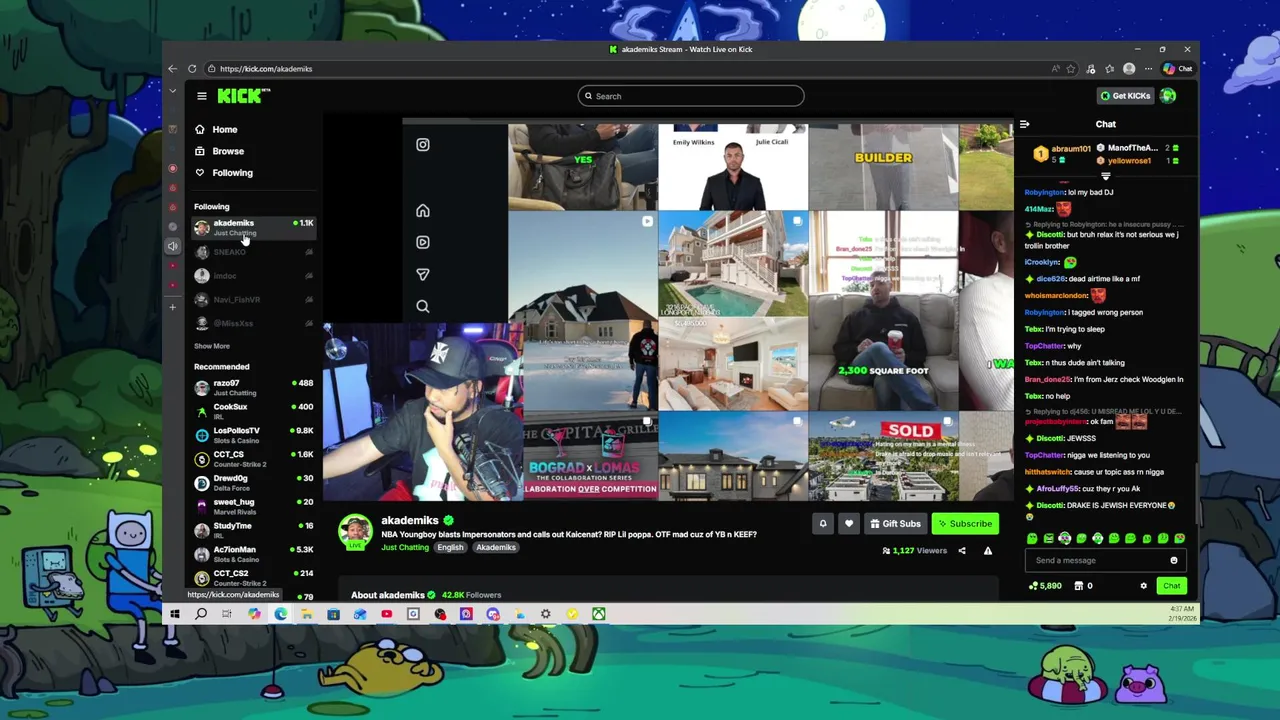Open the user profile avatar menu
The image size is (1280, 720).
point(1168,96)
